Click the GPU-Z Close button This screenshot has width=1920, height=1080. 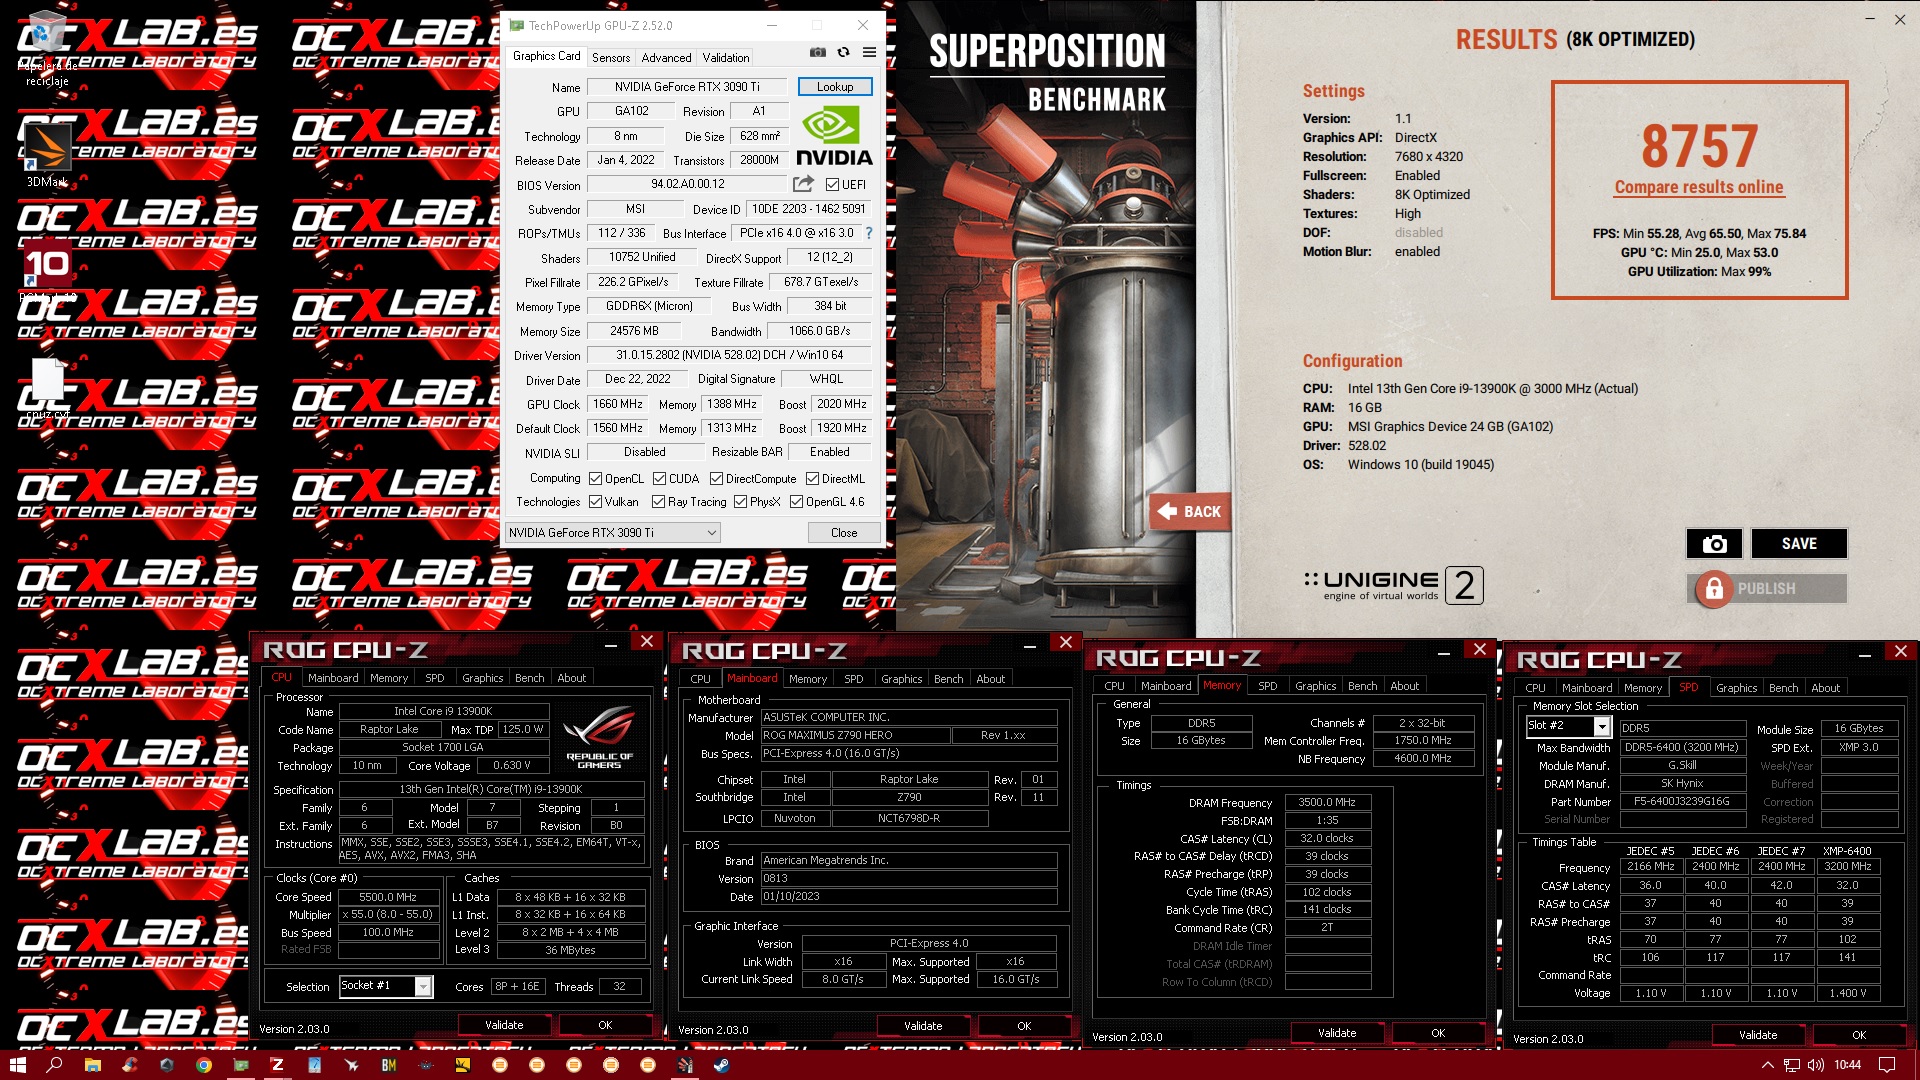point(844,533)
